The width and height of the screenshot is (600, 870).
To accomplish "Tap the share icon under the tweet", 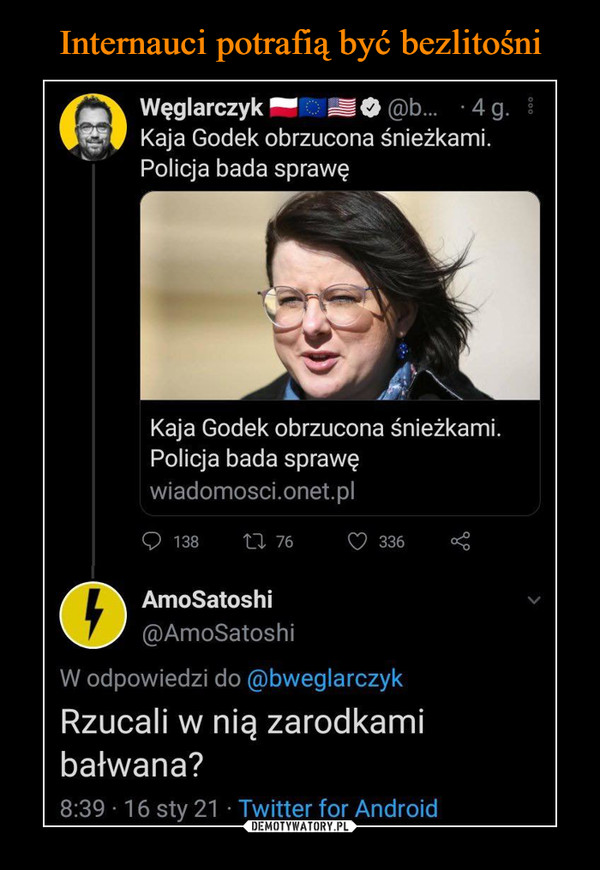I will tap(460, 541).
